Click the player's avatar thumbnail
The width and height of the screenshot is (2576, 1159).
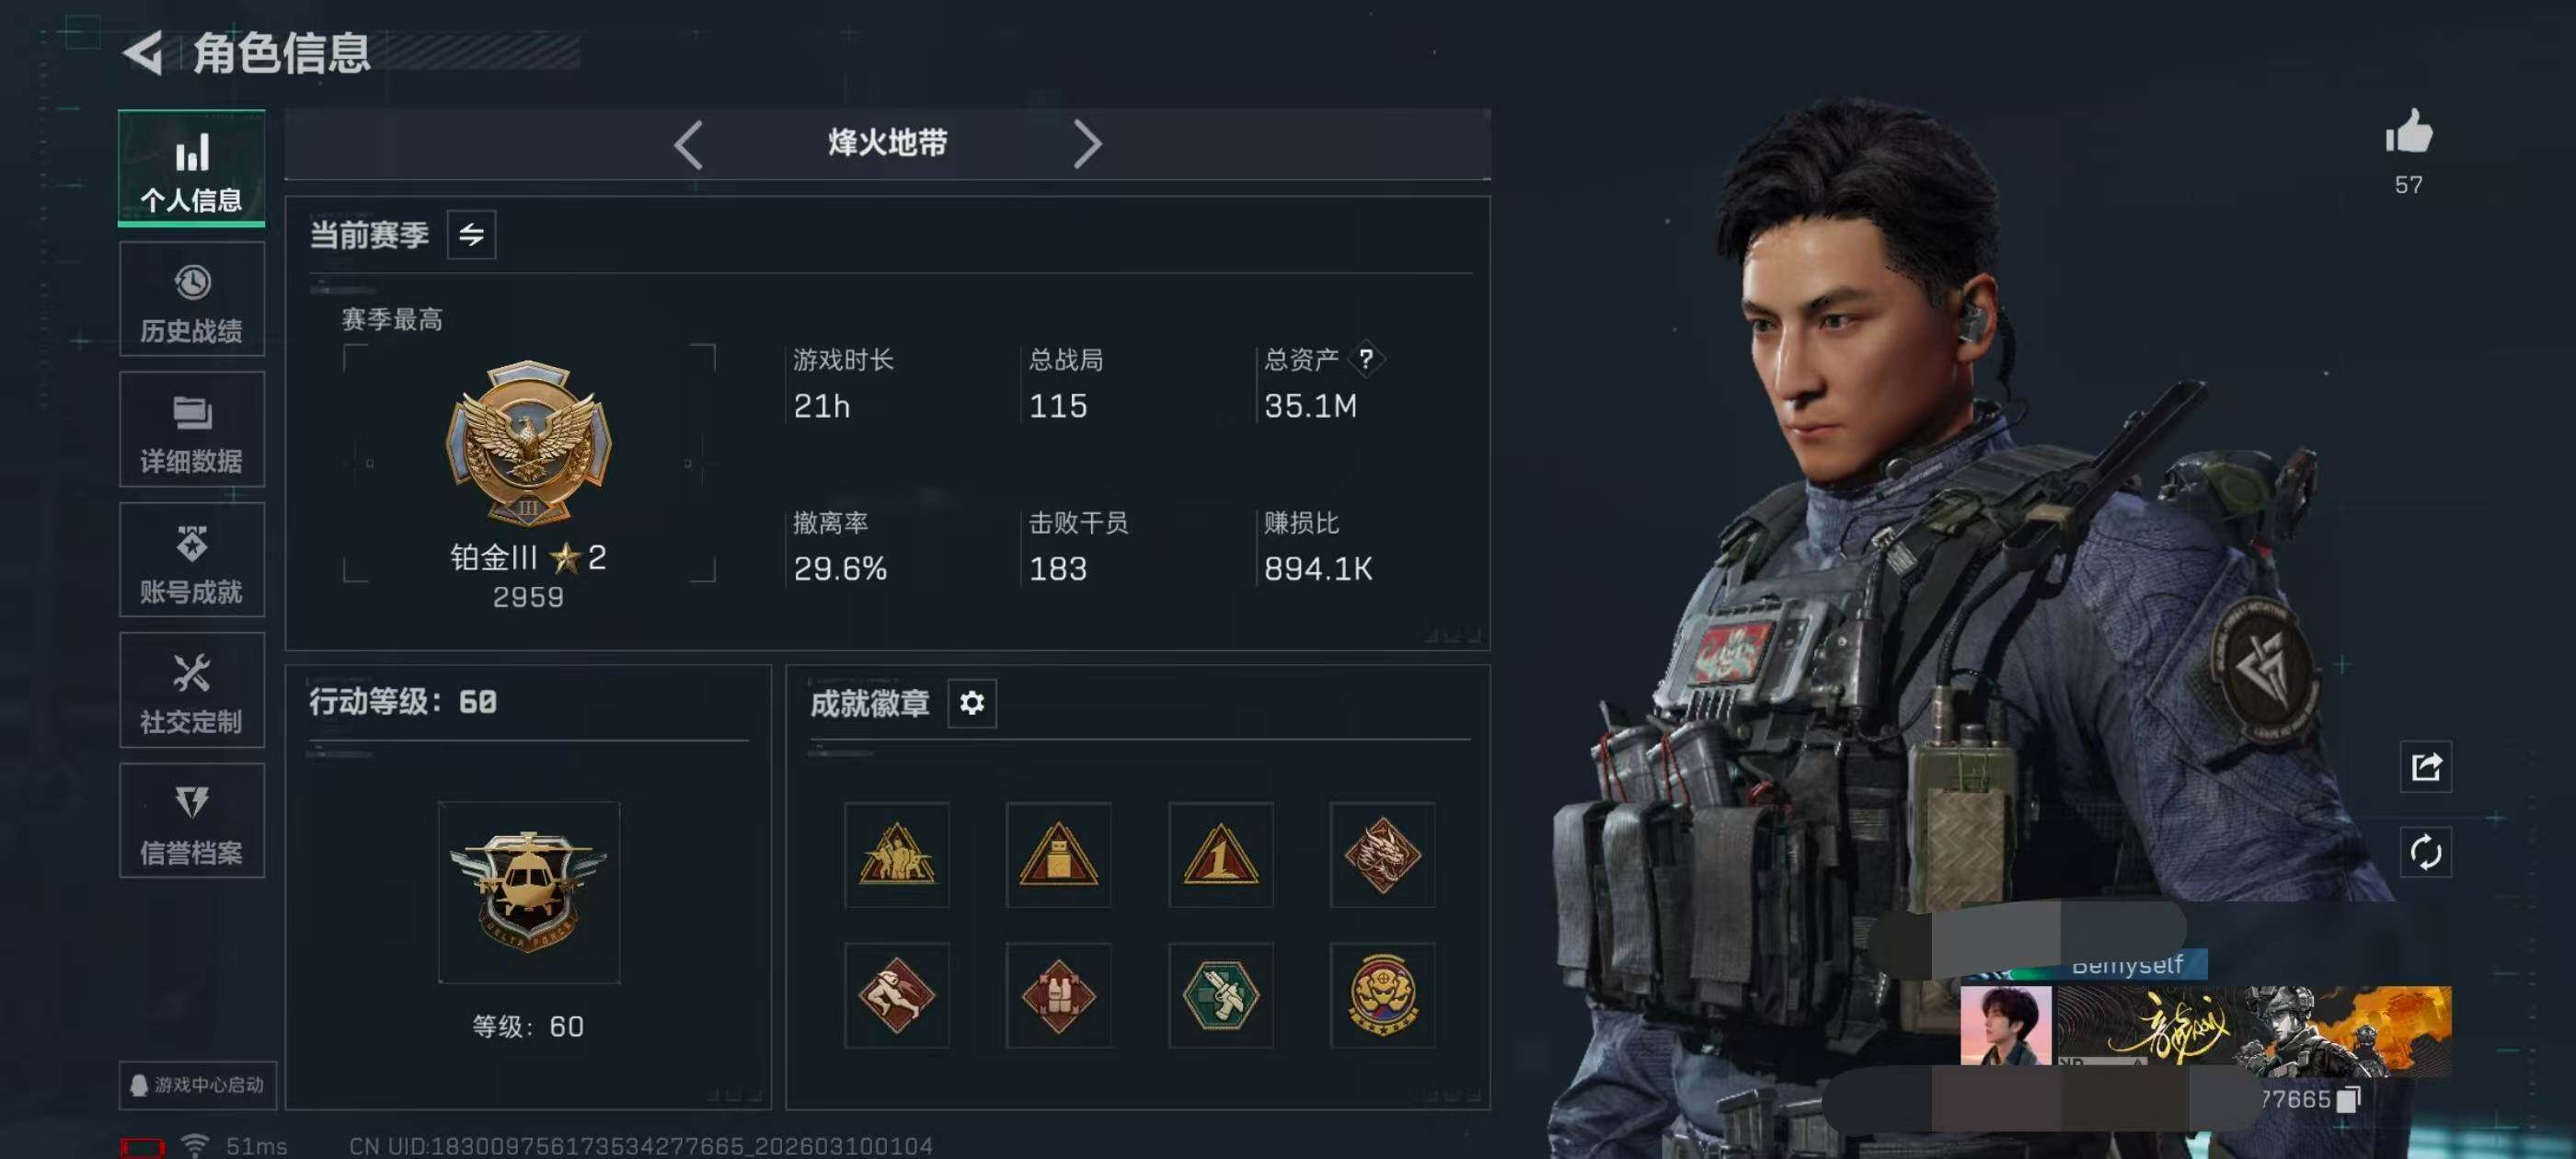pos(2006,1026)
